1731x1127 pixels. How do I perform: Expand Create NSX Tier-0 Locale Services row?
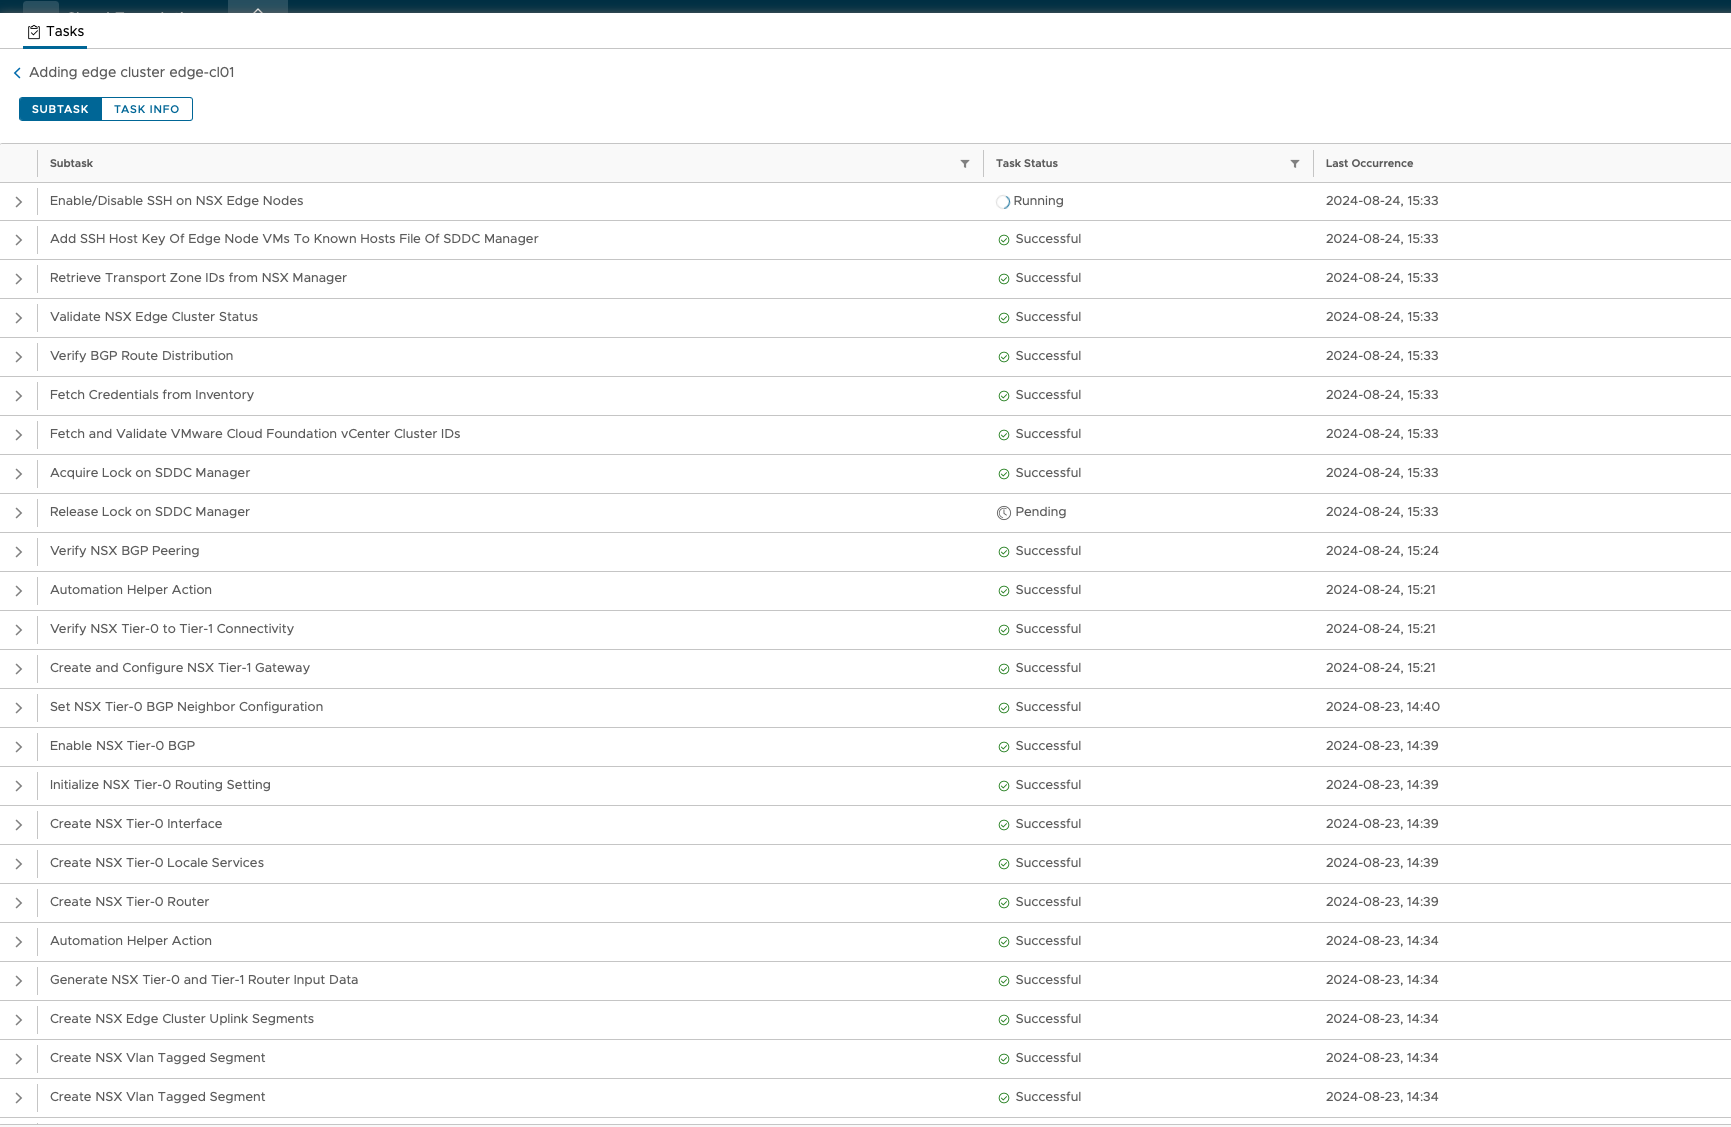point(18,864)
